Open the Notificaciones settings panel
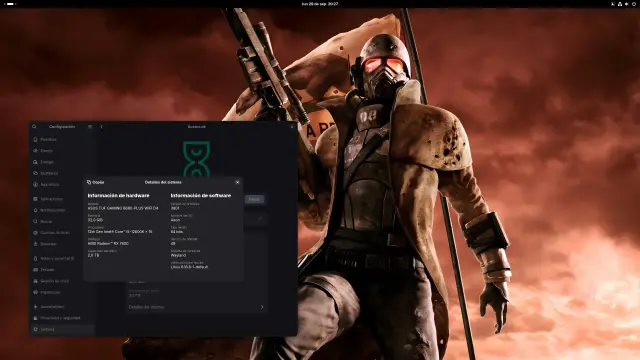Viewport: 640px width, 360px height. click(x=62, y=210)
